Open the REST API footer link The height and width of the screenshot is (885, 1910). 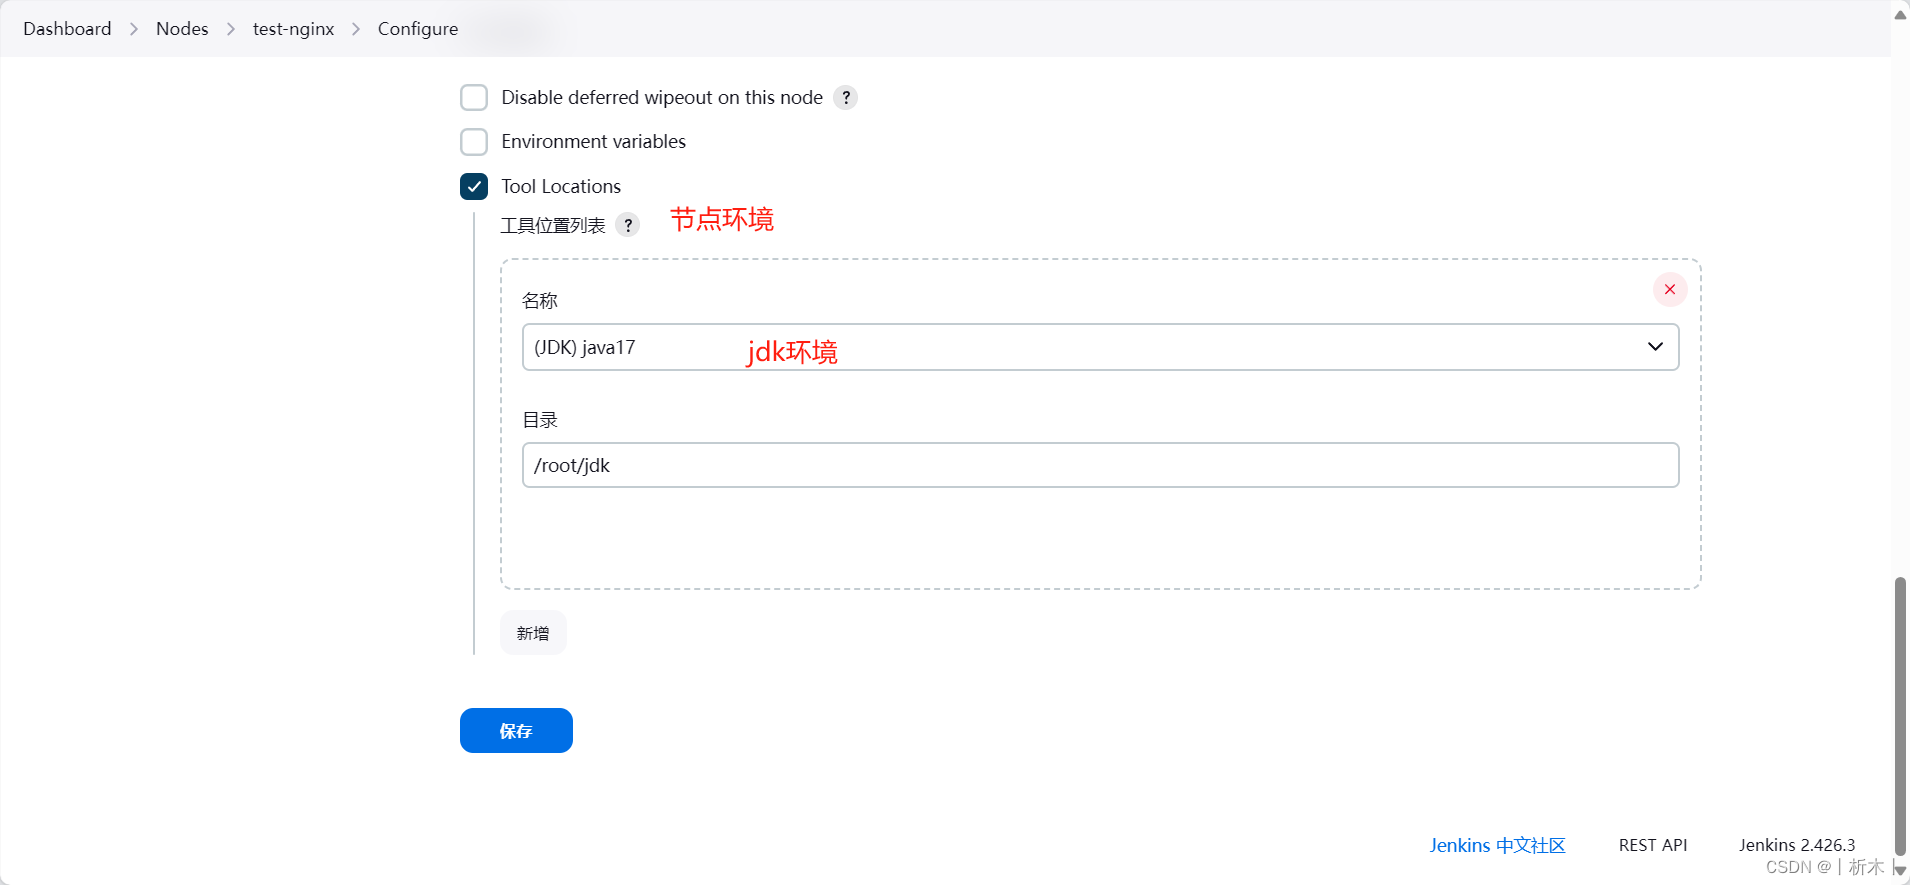pos(1653,845)
